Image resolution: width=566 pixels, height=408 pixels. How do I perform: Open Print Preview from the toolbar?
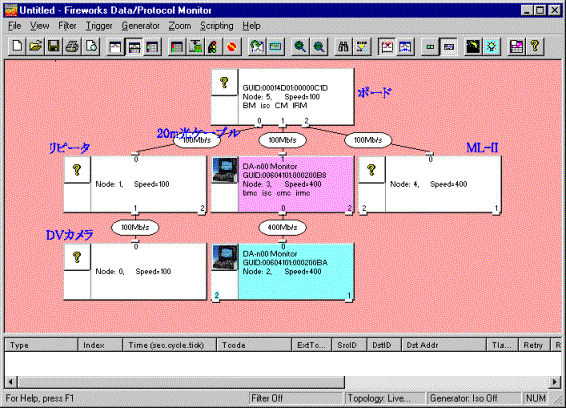tap(91, 47)
